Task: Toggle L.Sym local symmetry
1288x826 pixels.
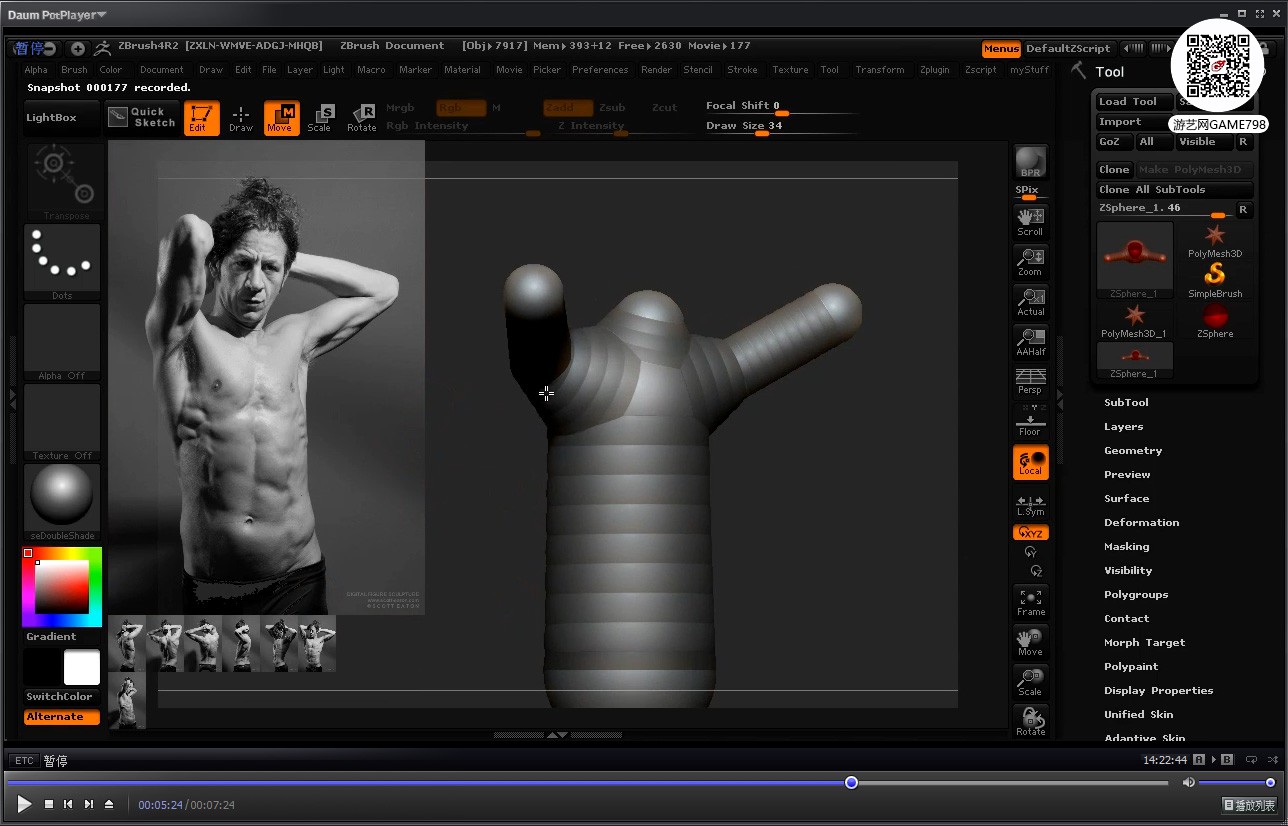Action: pos(1030,506)
